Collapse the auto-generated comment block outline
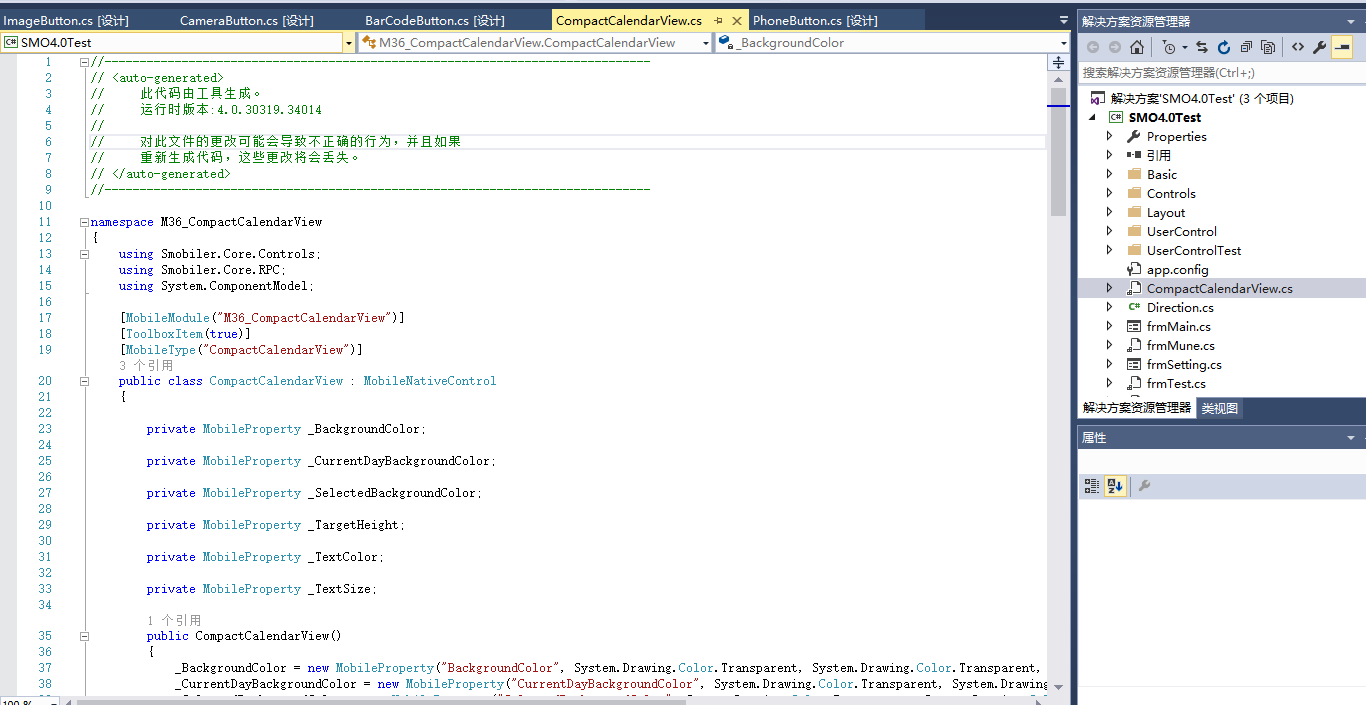 pos(84,62)
